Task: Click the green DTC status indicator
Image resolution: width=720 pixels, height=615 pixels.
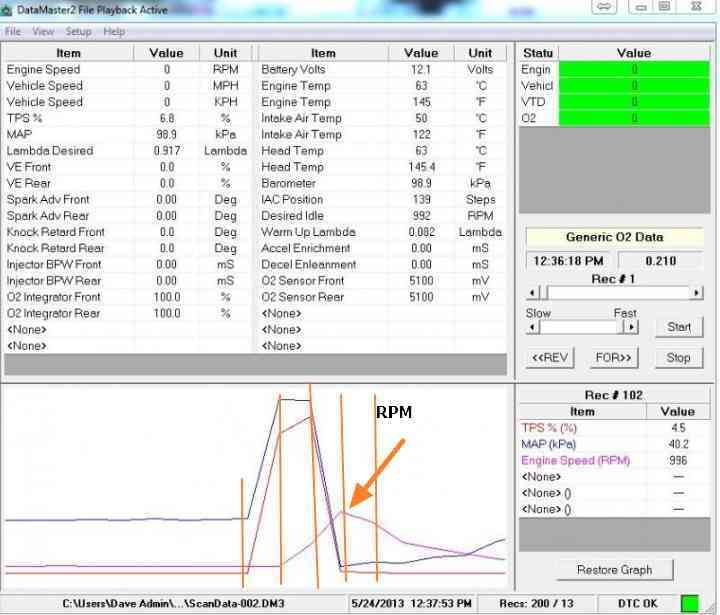Action: click(689, 604)
